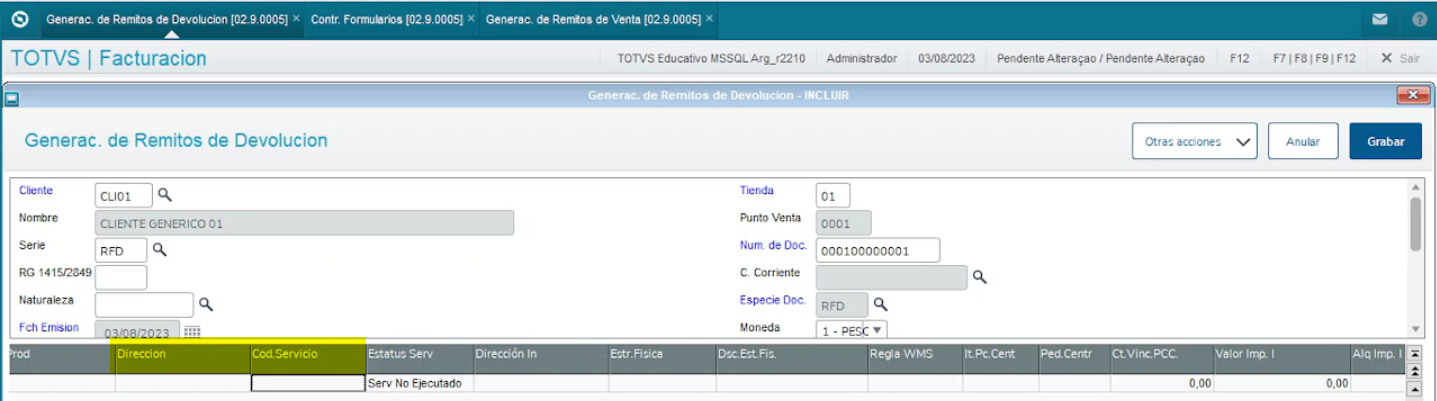Click the F7 | F8 | F9 | F12 shortcuts
The width and height of the screenshot is (1437, 401).
[x=1314, y=58]
